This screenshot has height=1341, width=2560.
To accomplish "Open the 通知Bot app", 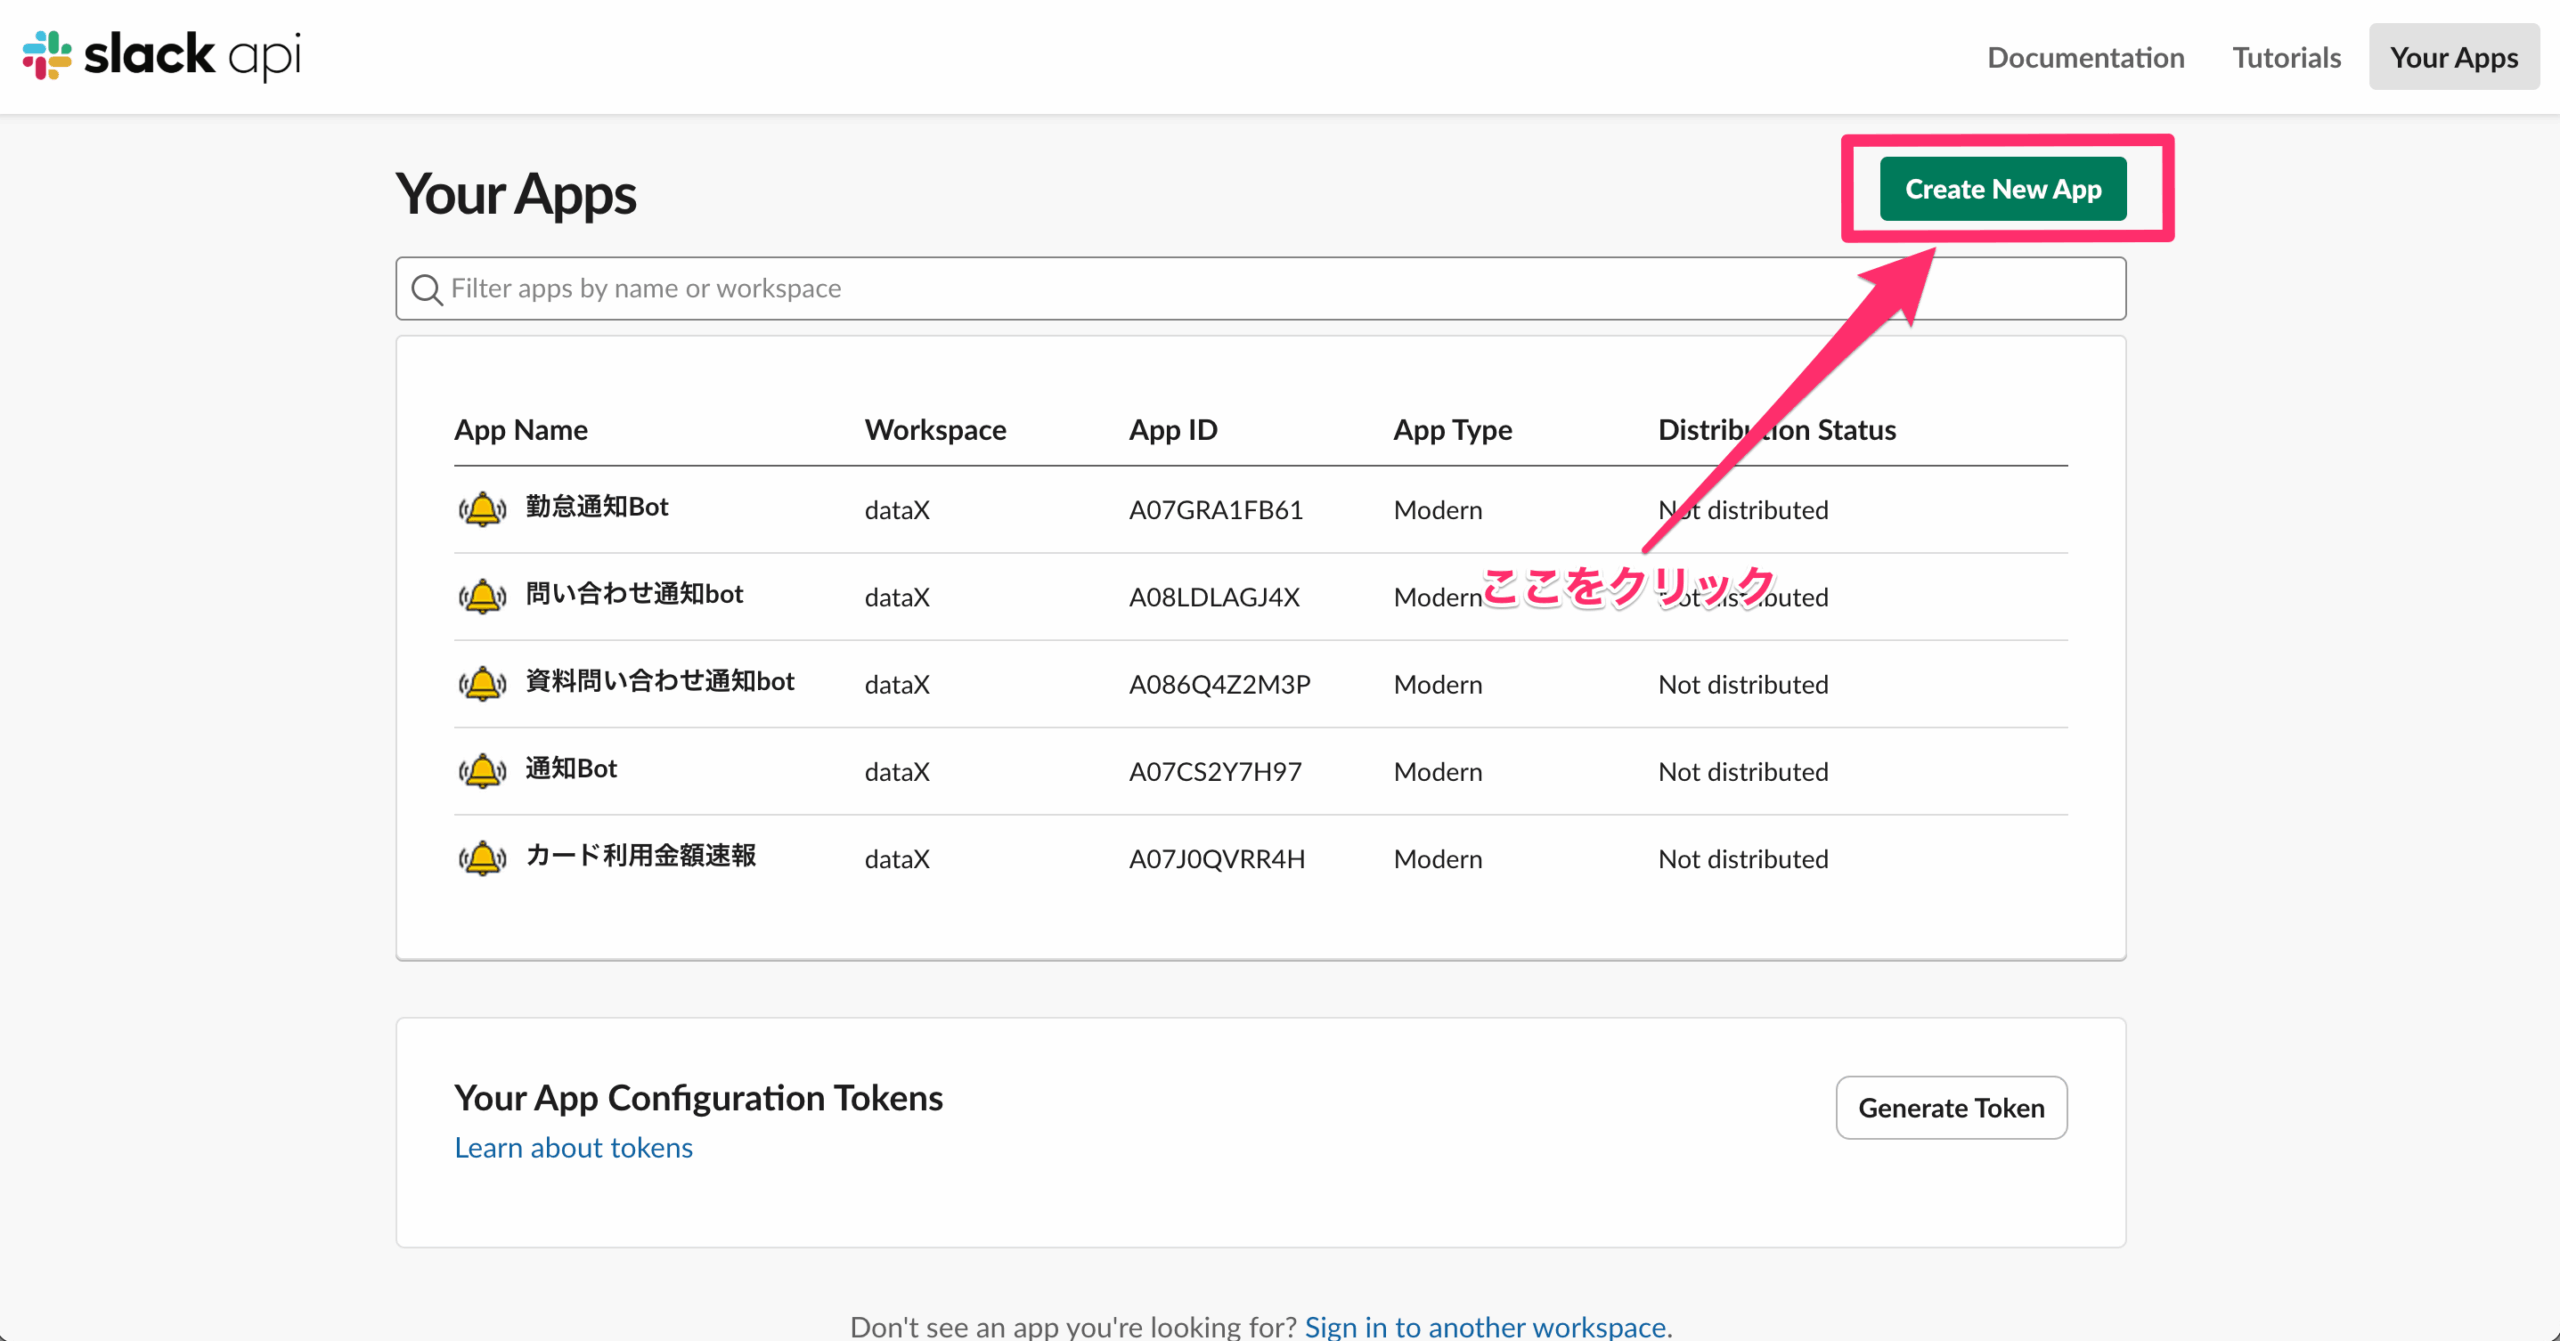I will [571, 768].
